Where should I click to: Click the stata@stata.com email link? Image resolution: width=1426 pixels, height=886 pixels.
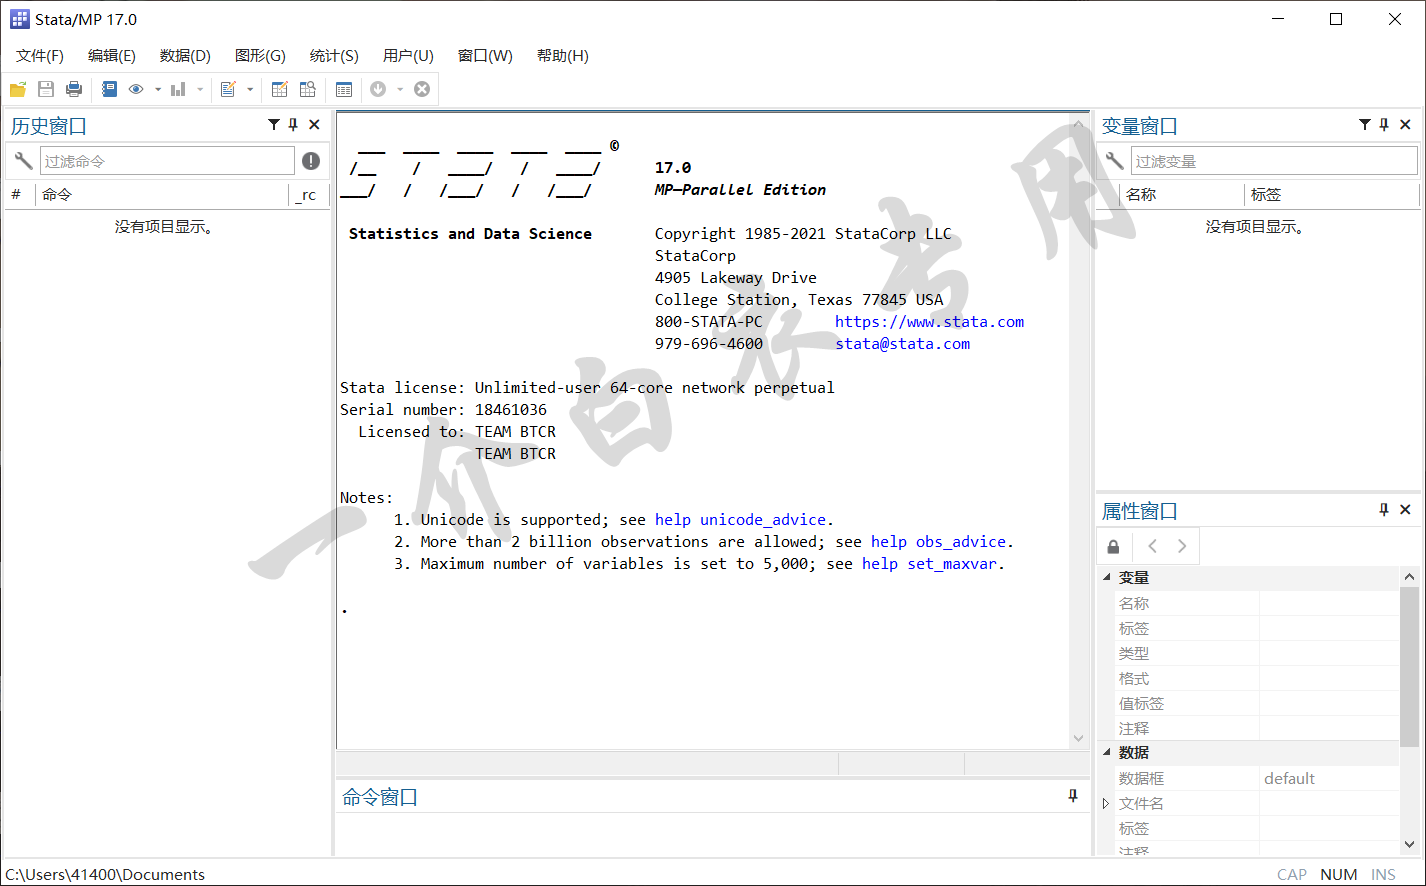903,344
